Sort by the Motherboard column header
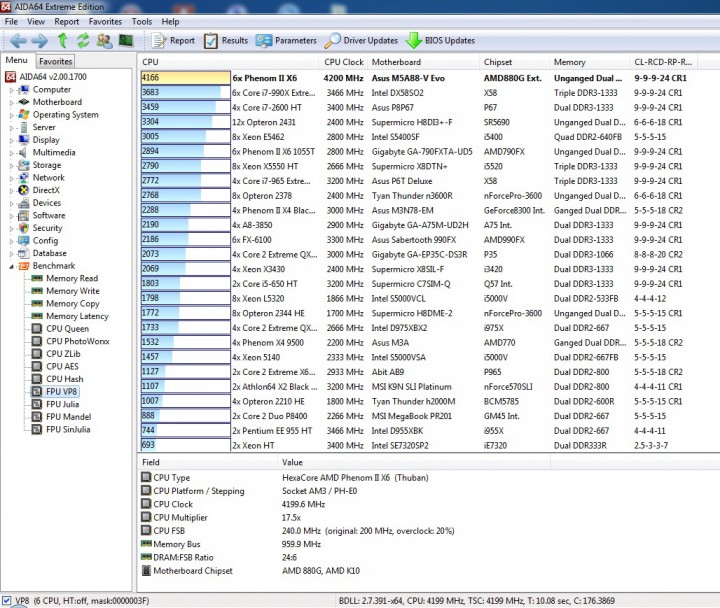Image resolution: width=720 pixels, height=608 pixels. (422, 62)
